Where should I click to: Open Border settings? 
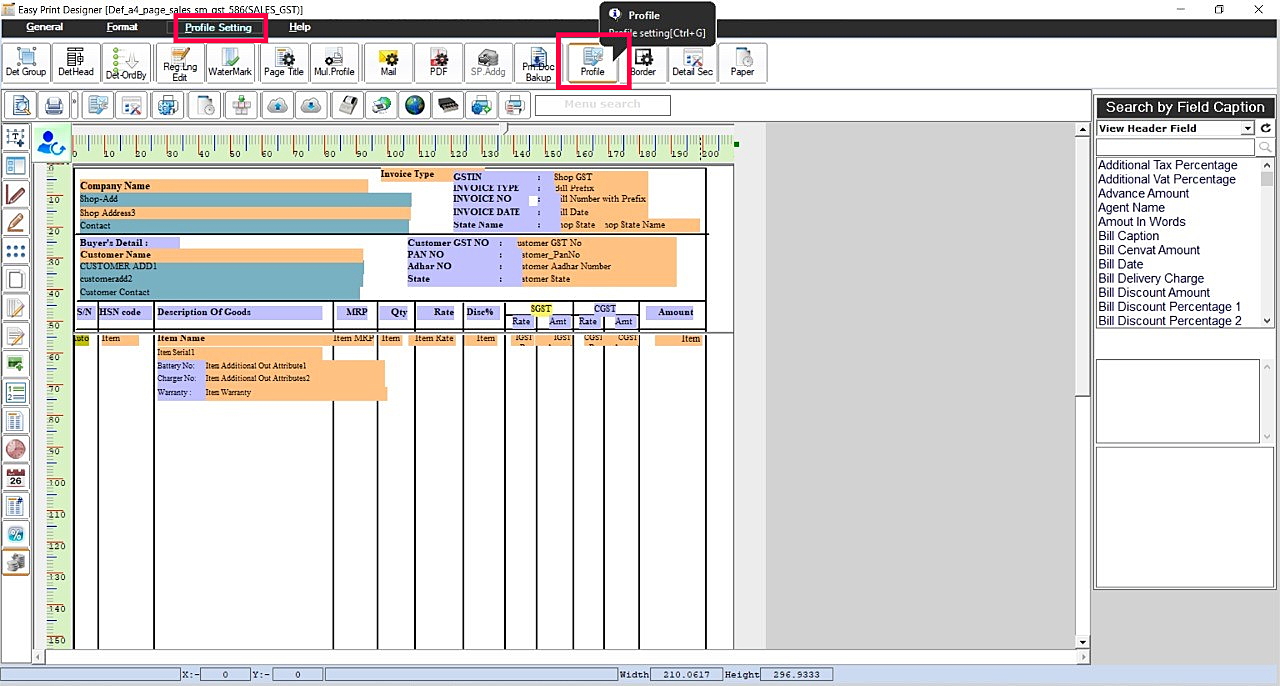[643, 63]
